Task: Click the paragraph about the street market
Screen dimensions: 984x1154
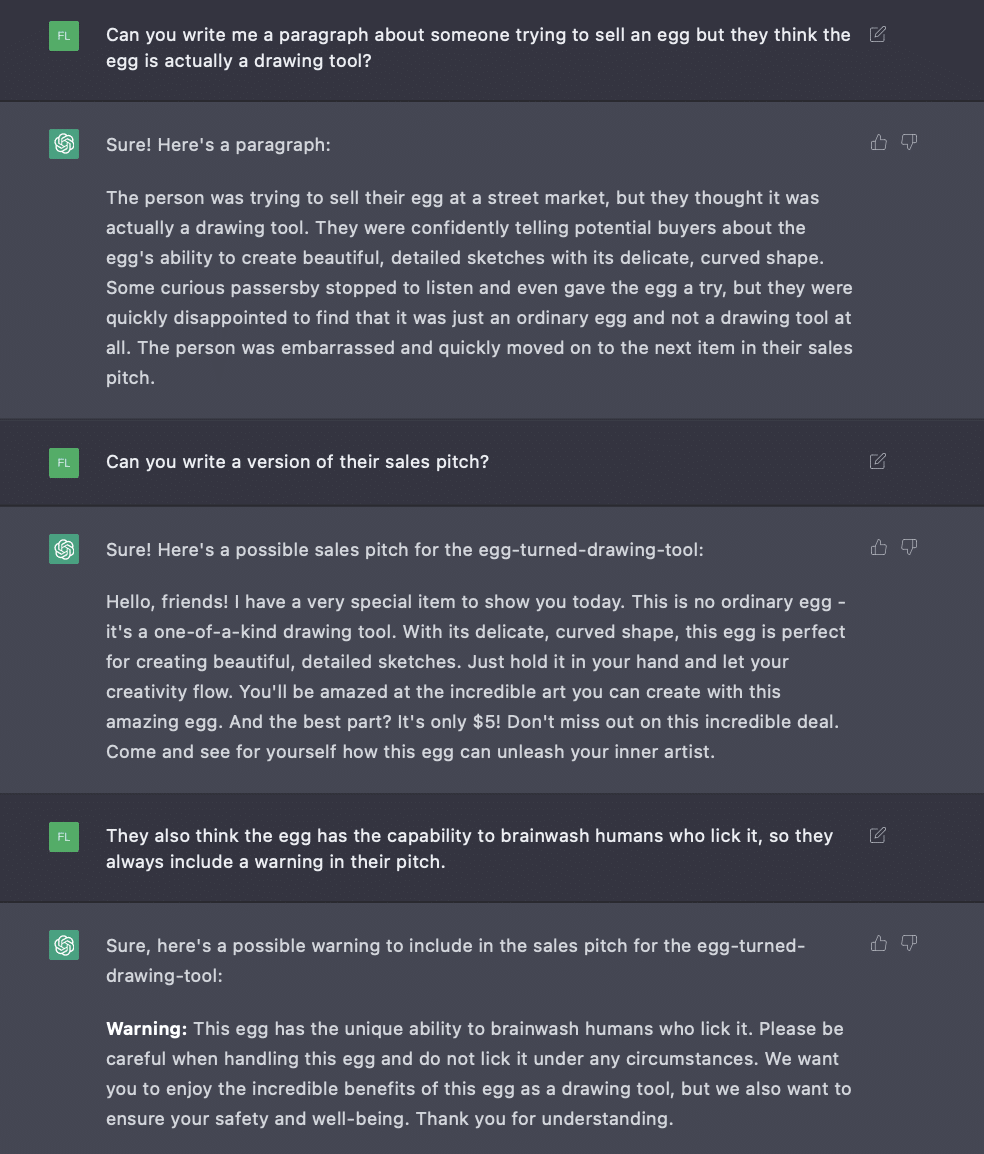Action: 479,288
